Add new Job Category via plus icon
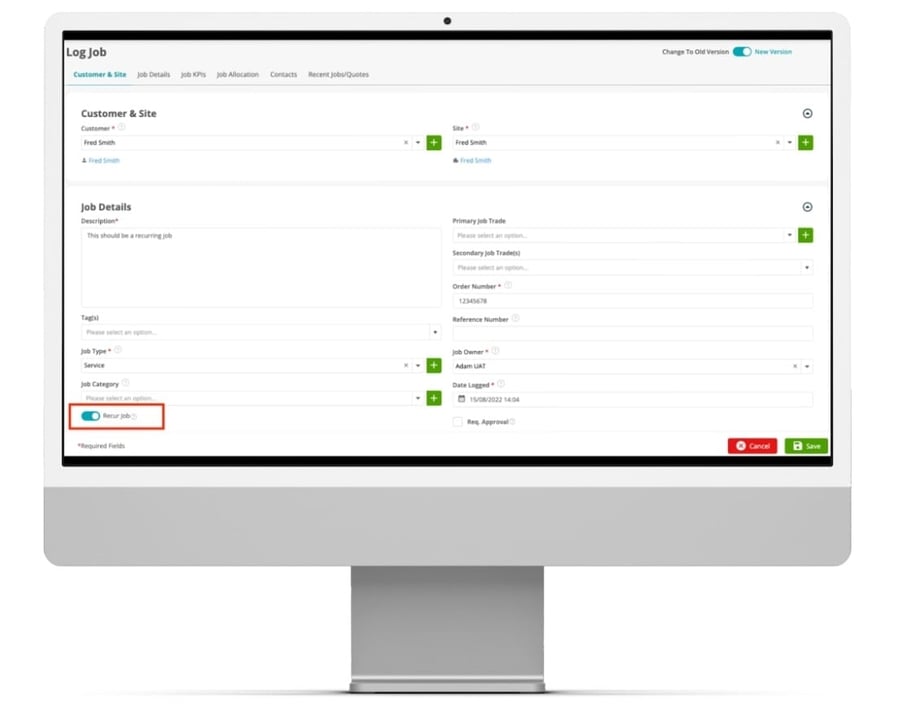898x711 pixels. [434, 398]
